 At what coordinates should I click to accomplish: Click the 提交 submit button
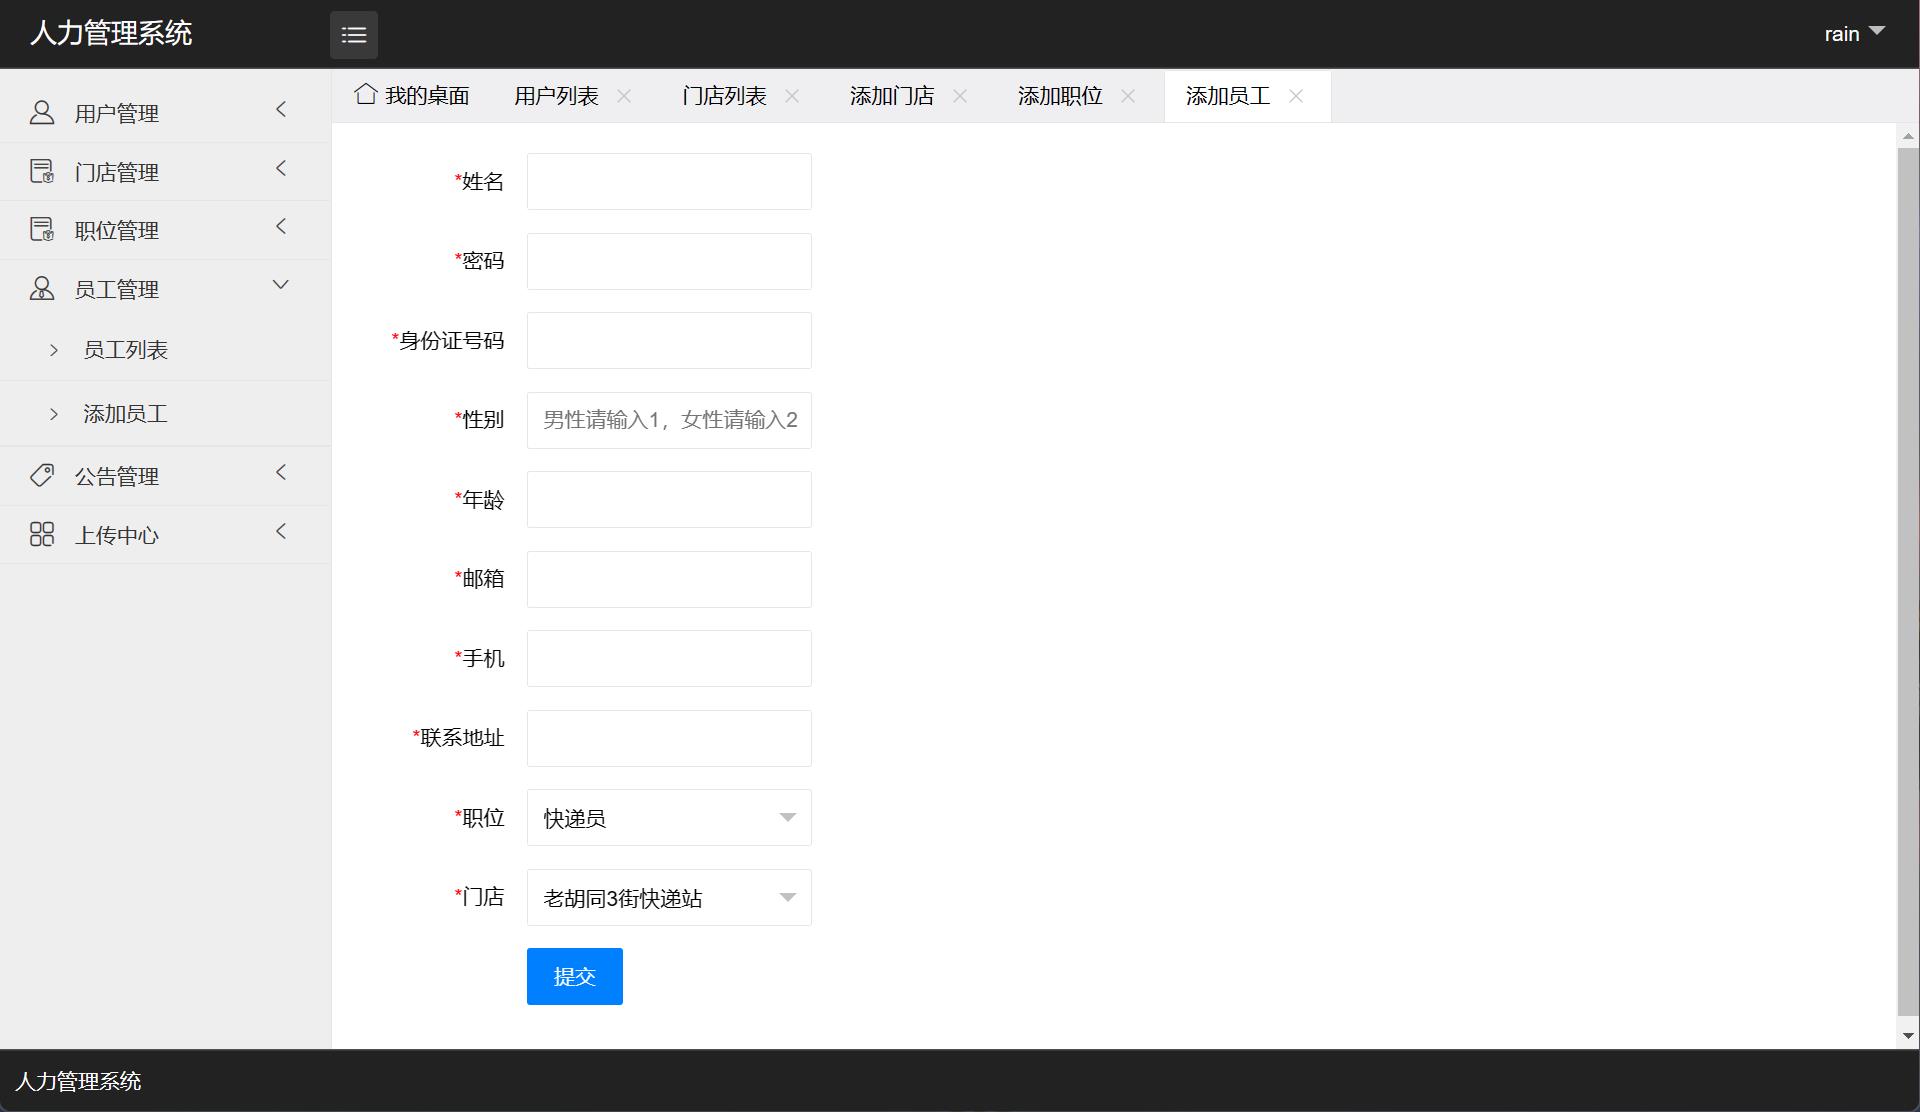tap(574, 976)
